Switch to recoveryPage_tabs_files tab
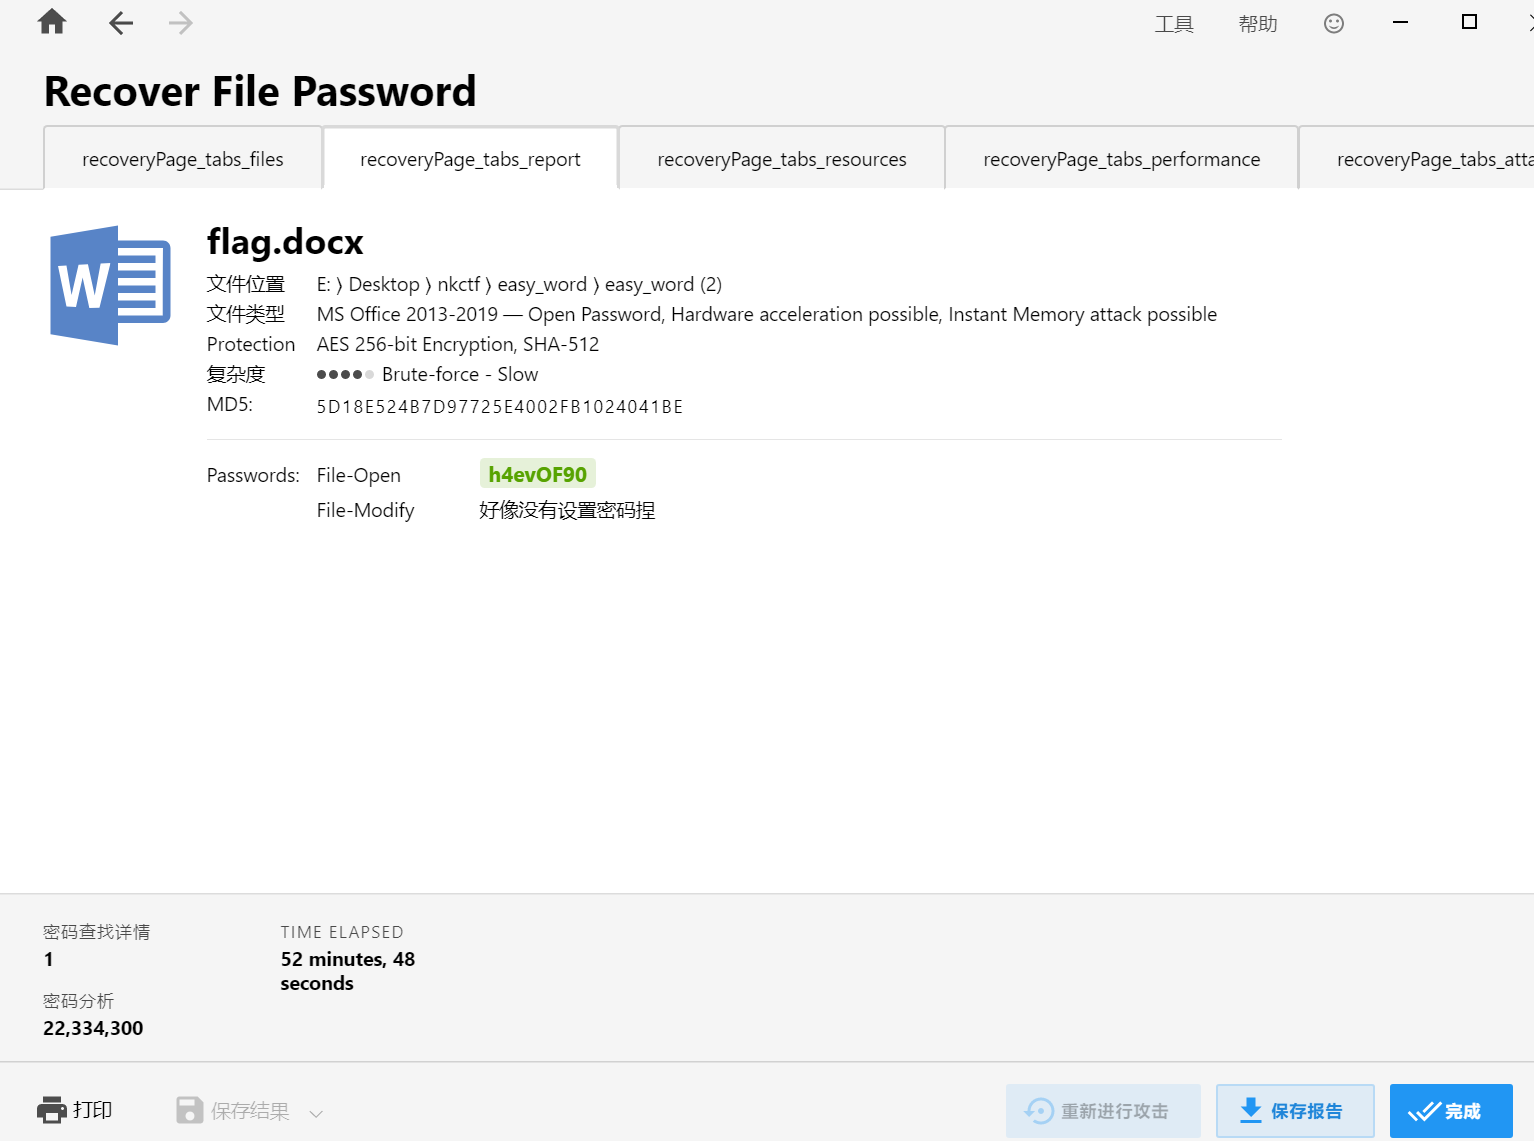The height and width of the screenshot is (1141, 1534). [183, 159]
